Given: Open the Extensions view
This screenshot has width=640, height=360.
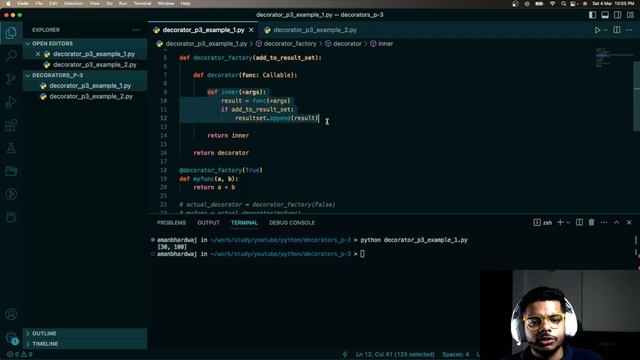Looking at the screenshot, I should (x=11, y=125).
